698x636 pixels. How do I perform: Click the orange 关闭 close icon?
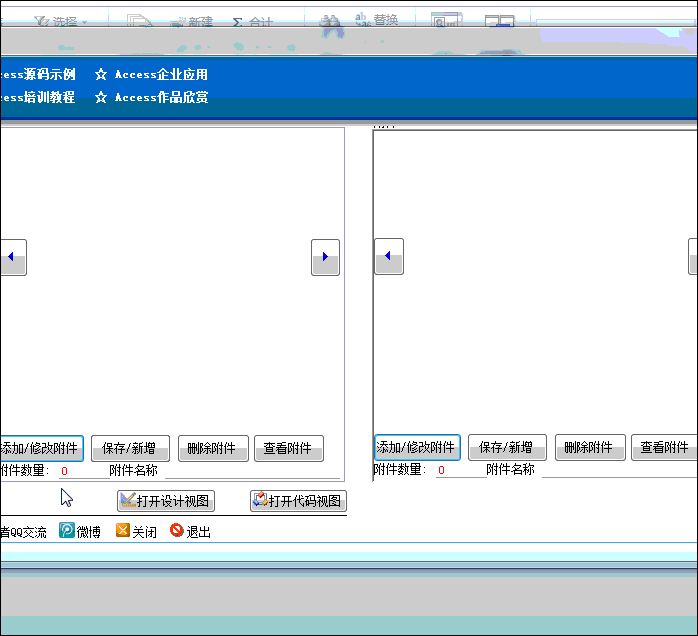[122, 531]
